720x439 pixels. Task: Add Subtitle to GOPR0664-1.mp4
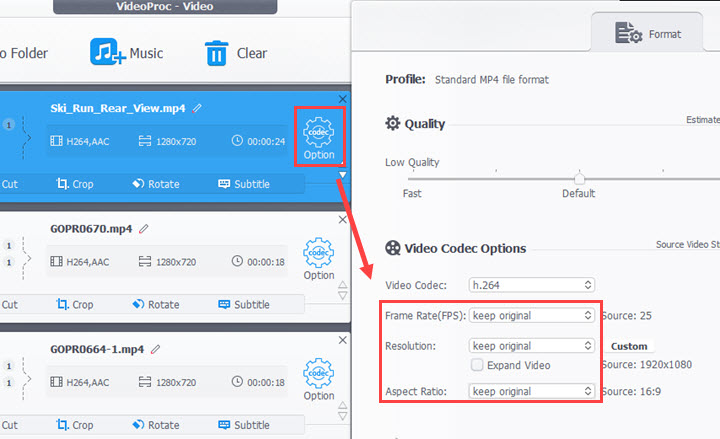tap(244, 425)
